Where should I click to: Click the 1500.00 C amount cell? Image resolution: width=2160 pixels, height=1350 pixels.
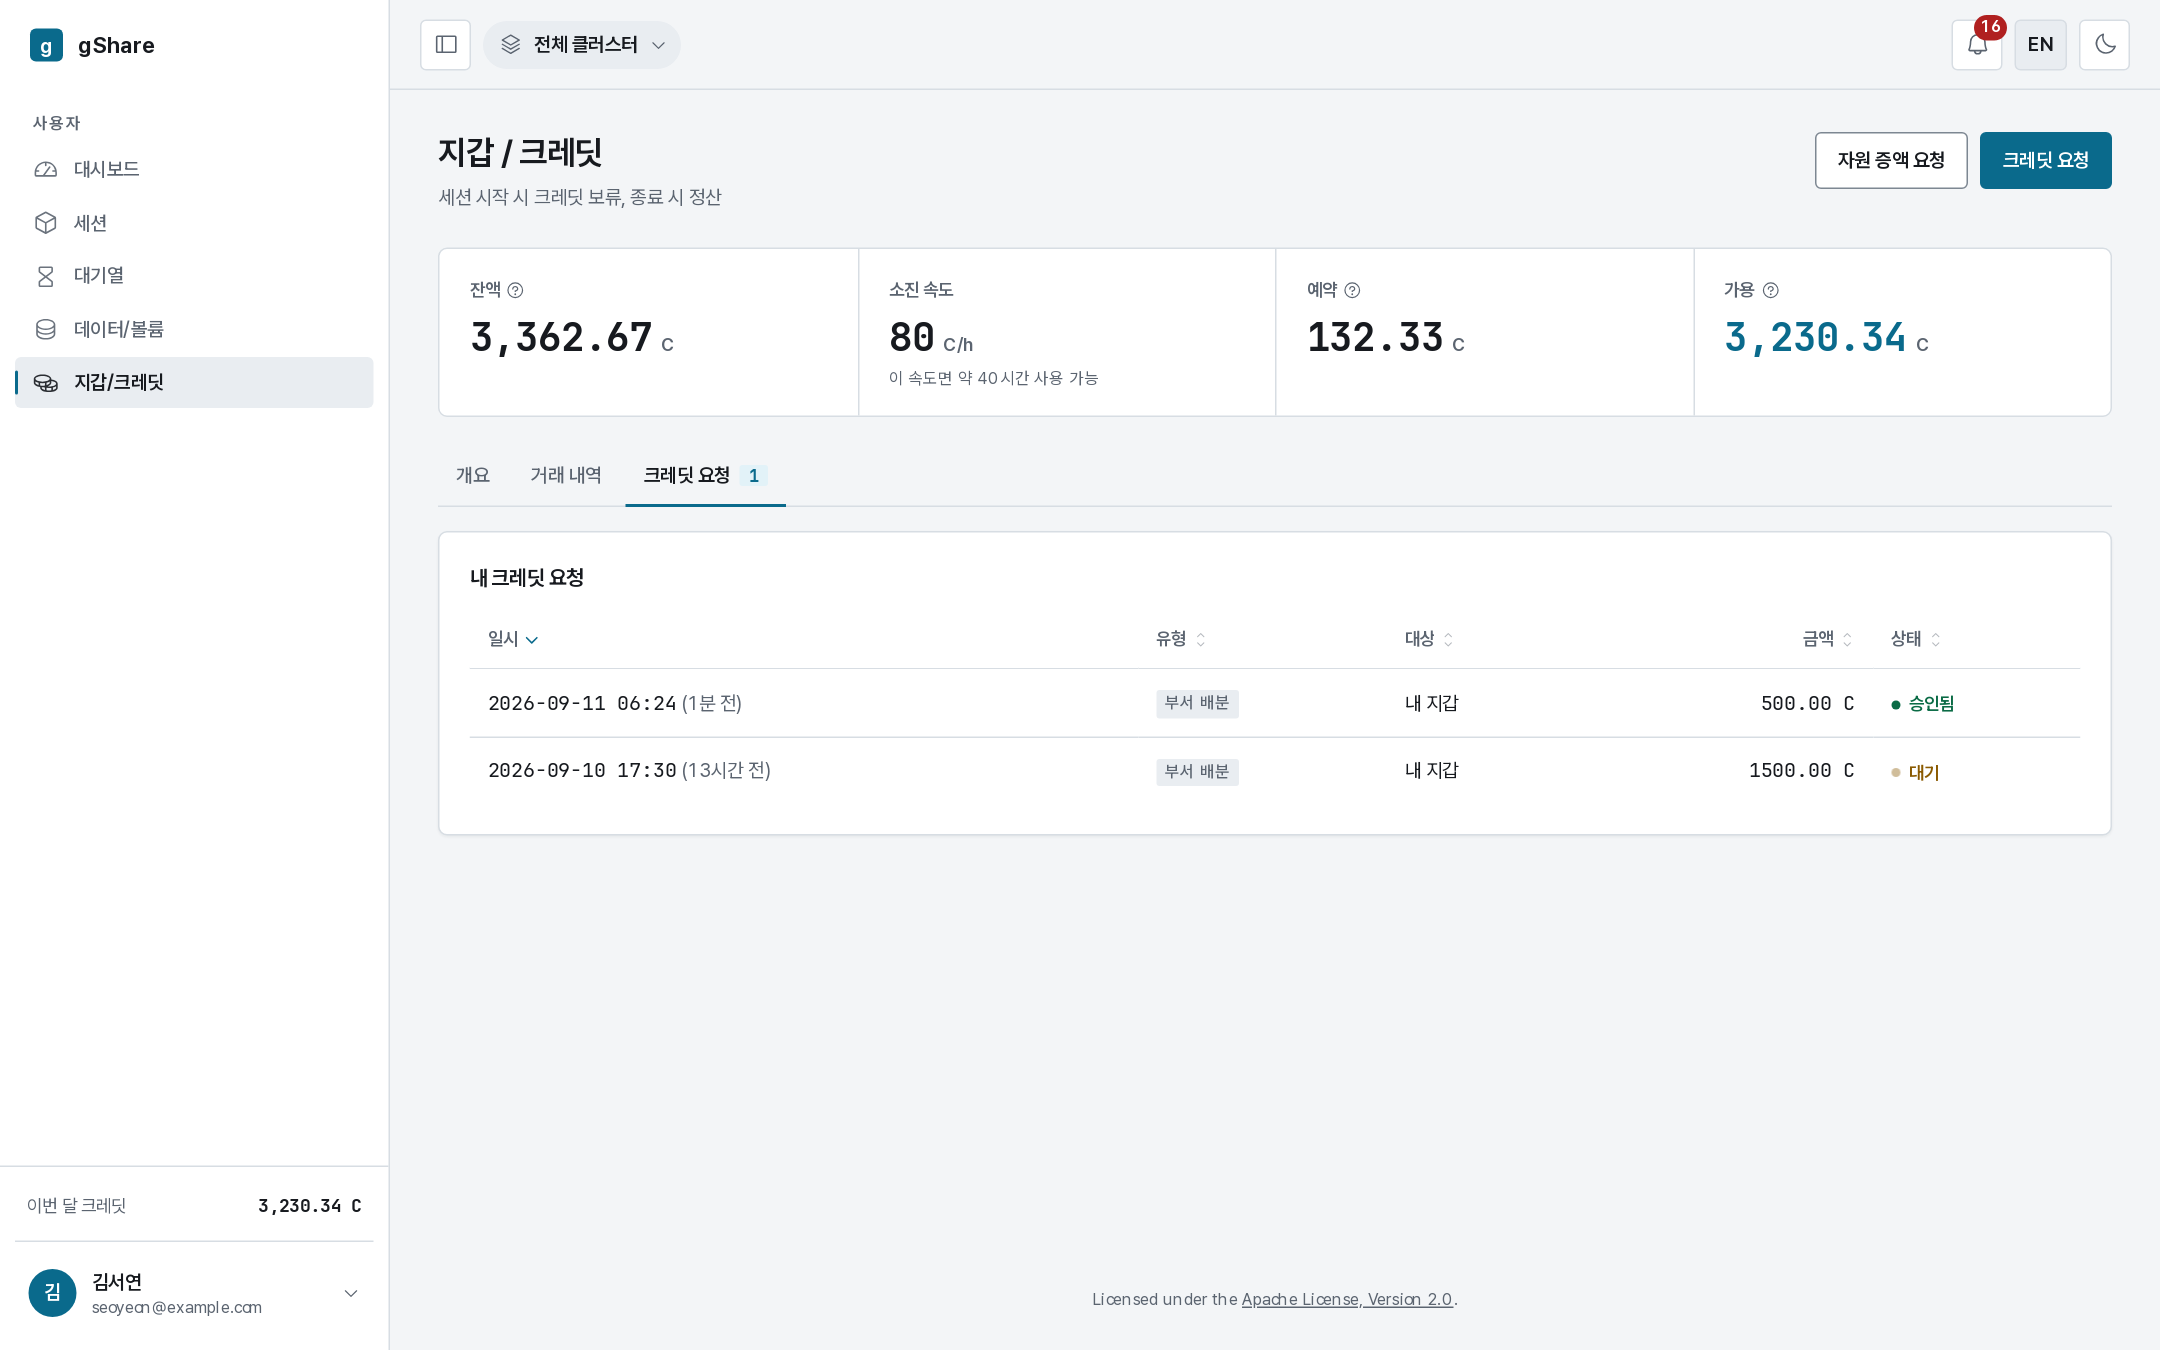(1801, 770)
